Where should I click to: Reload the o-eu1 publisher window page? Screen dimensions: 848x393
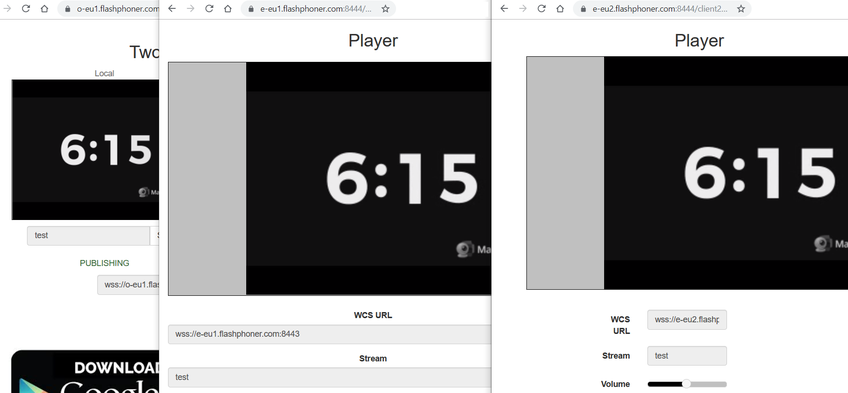(x=25, y=9)
